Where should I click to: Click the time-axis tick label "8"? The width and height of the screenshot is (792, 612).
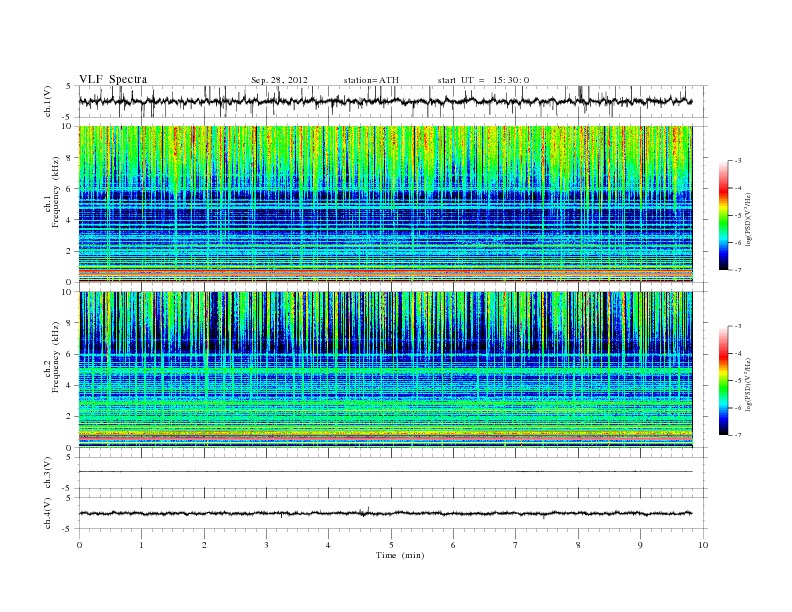pos(578,545)
